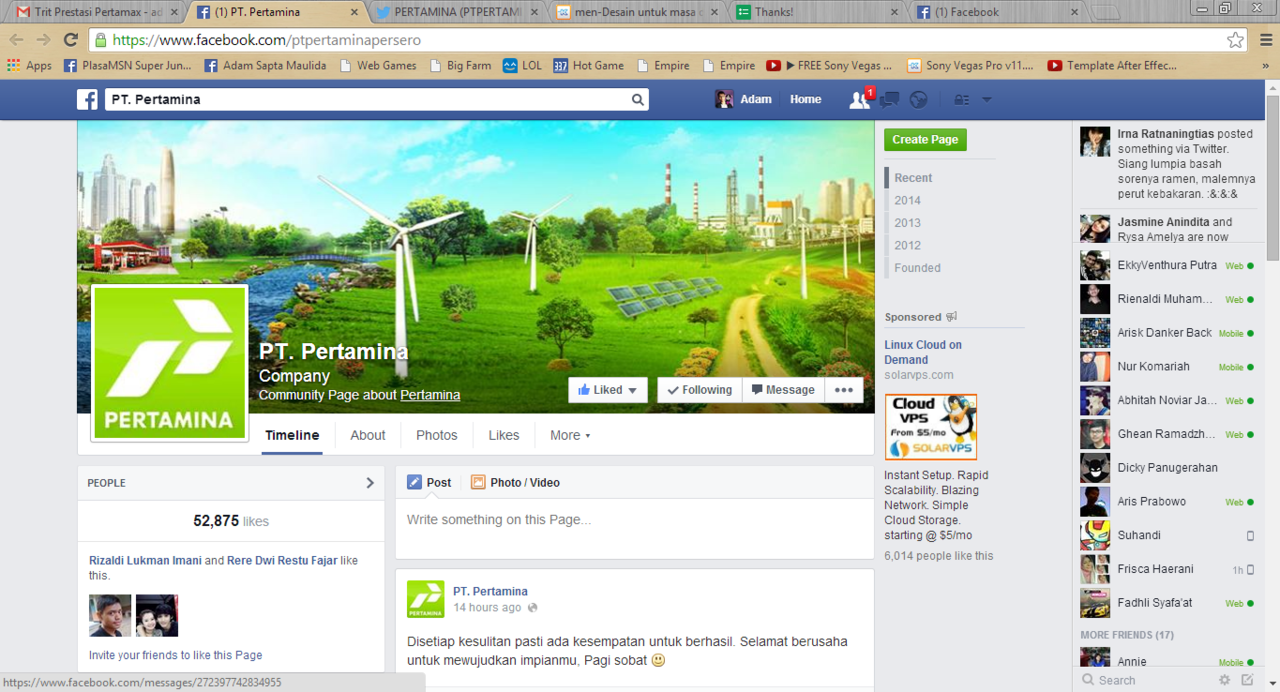Click the Pertamina logo profile picture

tap(169, 362)
